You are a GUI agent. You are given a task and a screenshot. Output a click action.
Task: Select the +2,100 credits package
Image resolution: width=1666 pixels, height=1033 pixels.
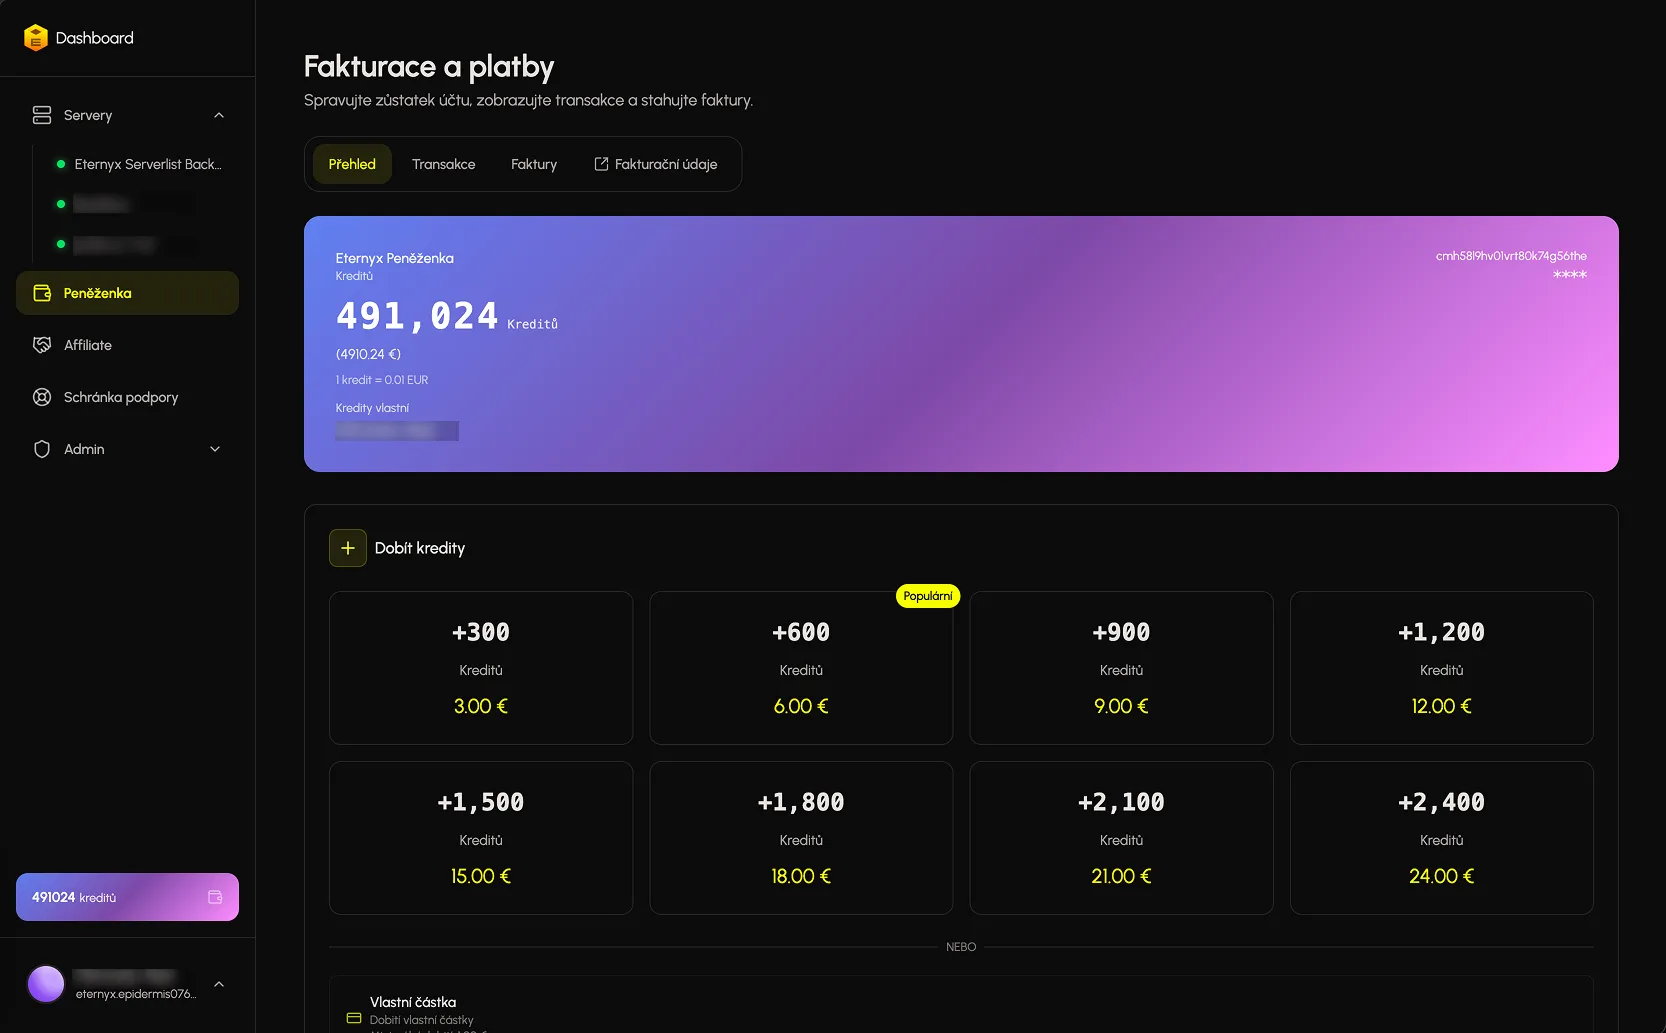tap(1121, 838)
